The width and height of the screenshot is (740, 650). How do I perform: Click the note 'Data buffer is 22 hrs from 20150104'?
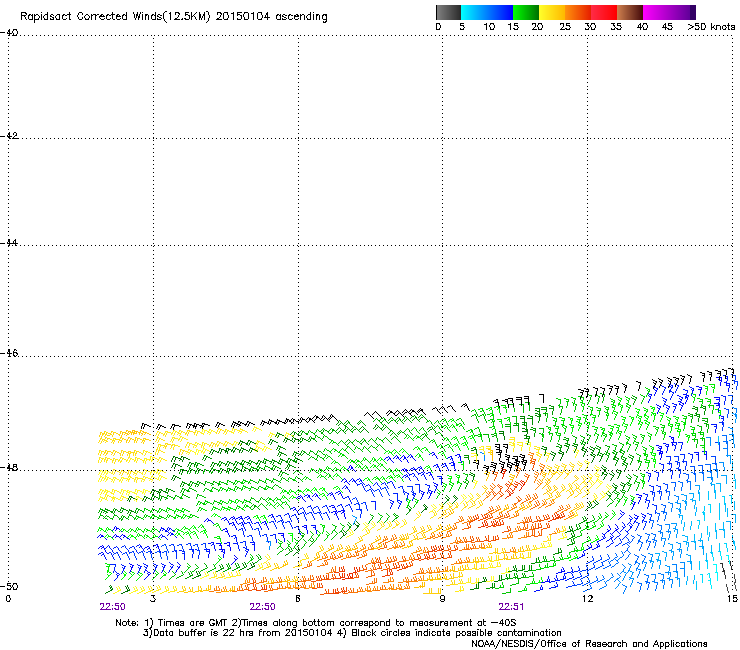tap(243, 633)
